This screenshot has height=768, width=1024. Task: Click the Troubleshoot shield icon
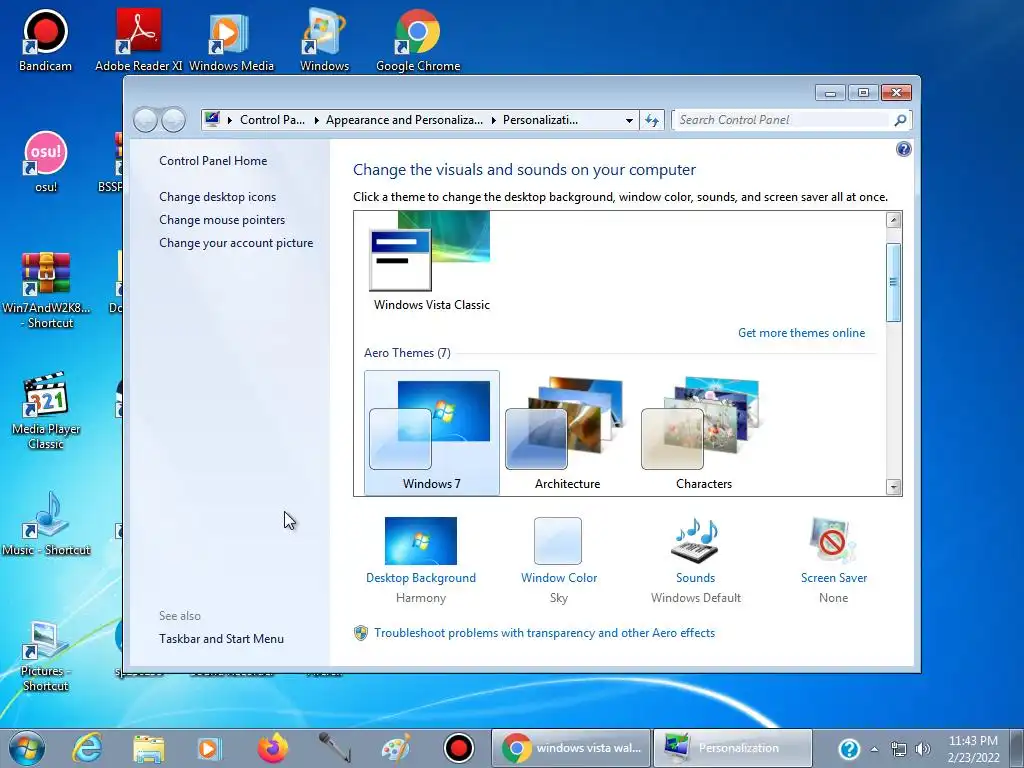pos(360,633)
